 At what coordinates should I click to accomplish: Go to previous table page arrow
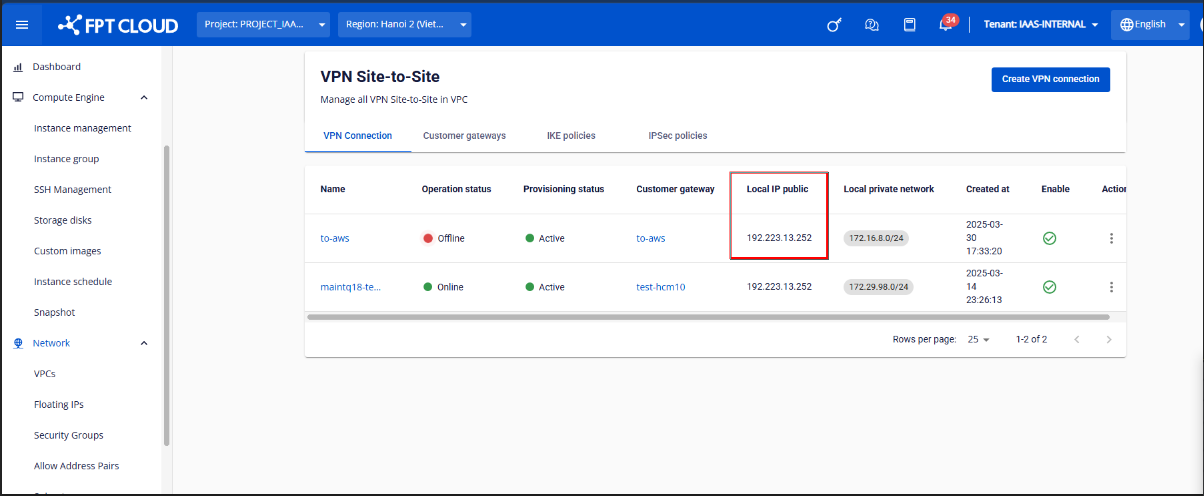tap(1077, 339)
